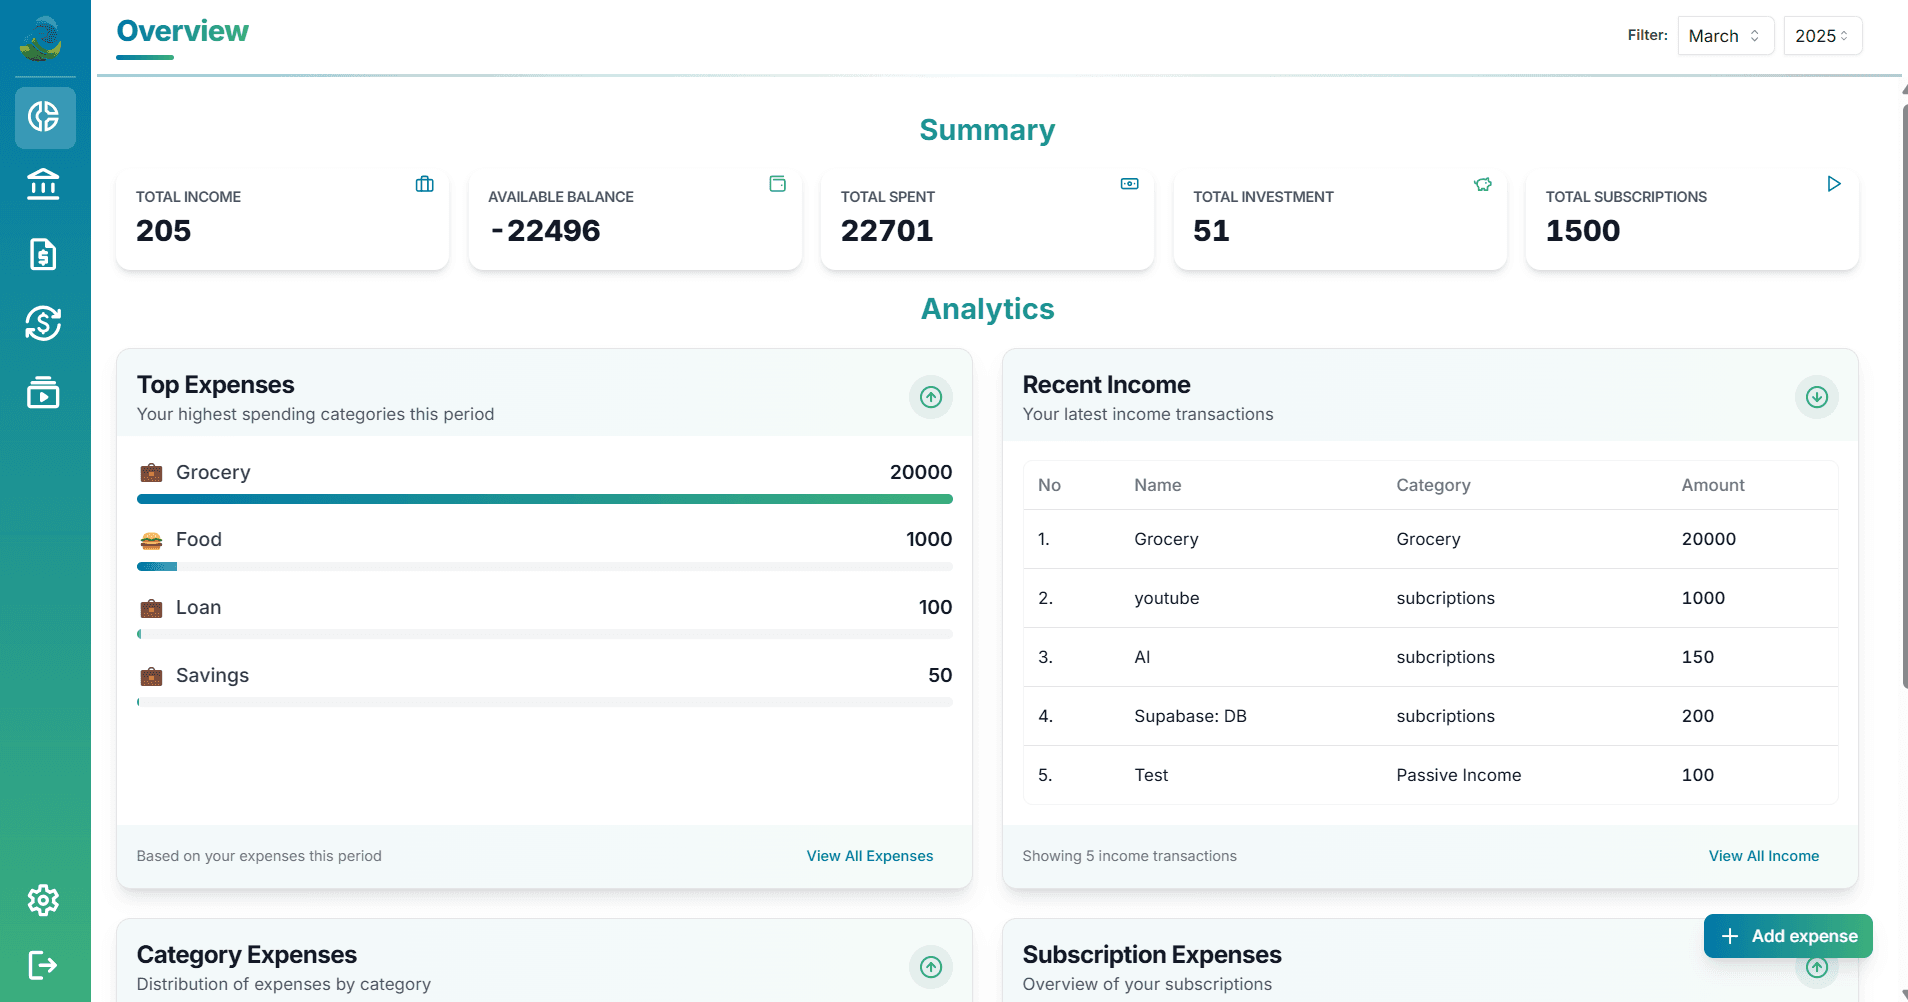Open settings gear in sidebar
The width and height of the screenshot is (1908, 1002).
pos(43,900)
